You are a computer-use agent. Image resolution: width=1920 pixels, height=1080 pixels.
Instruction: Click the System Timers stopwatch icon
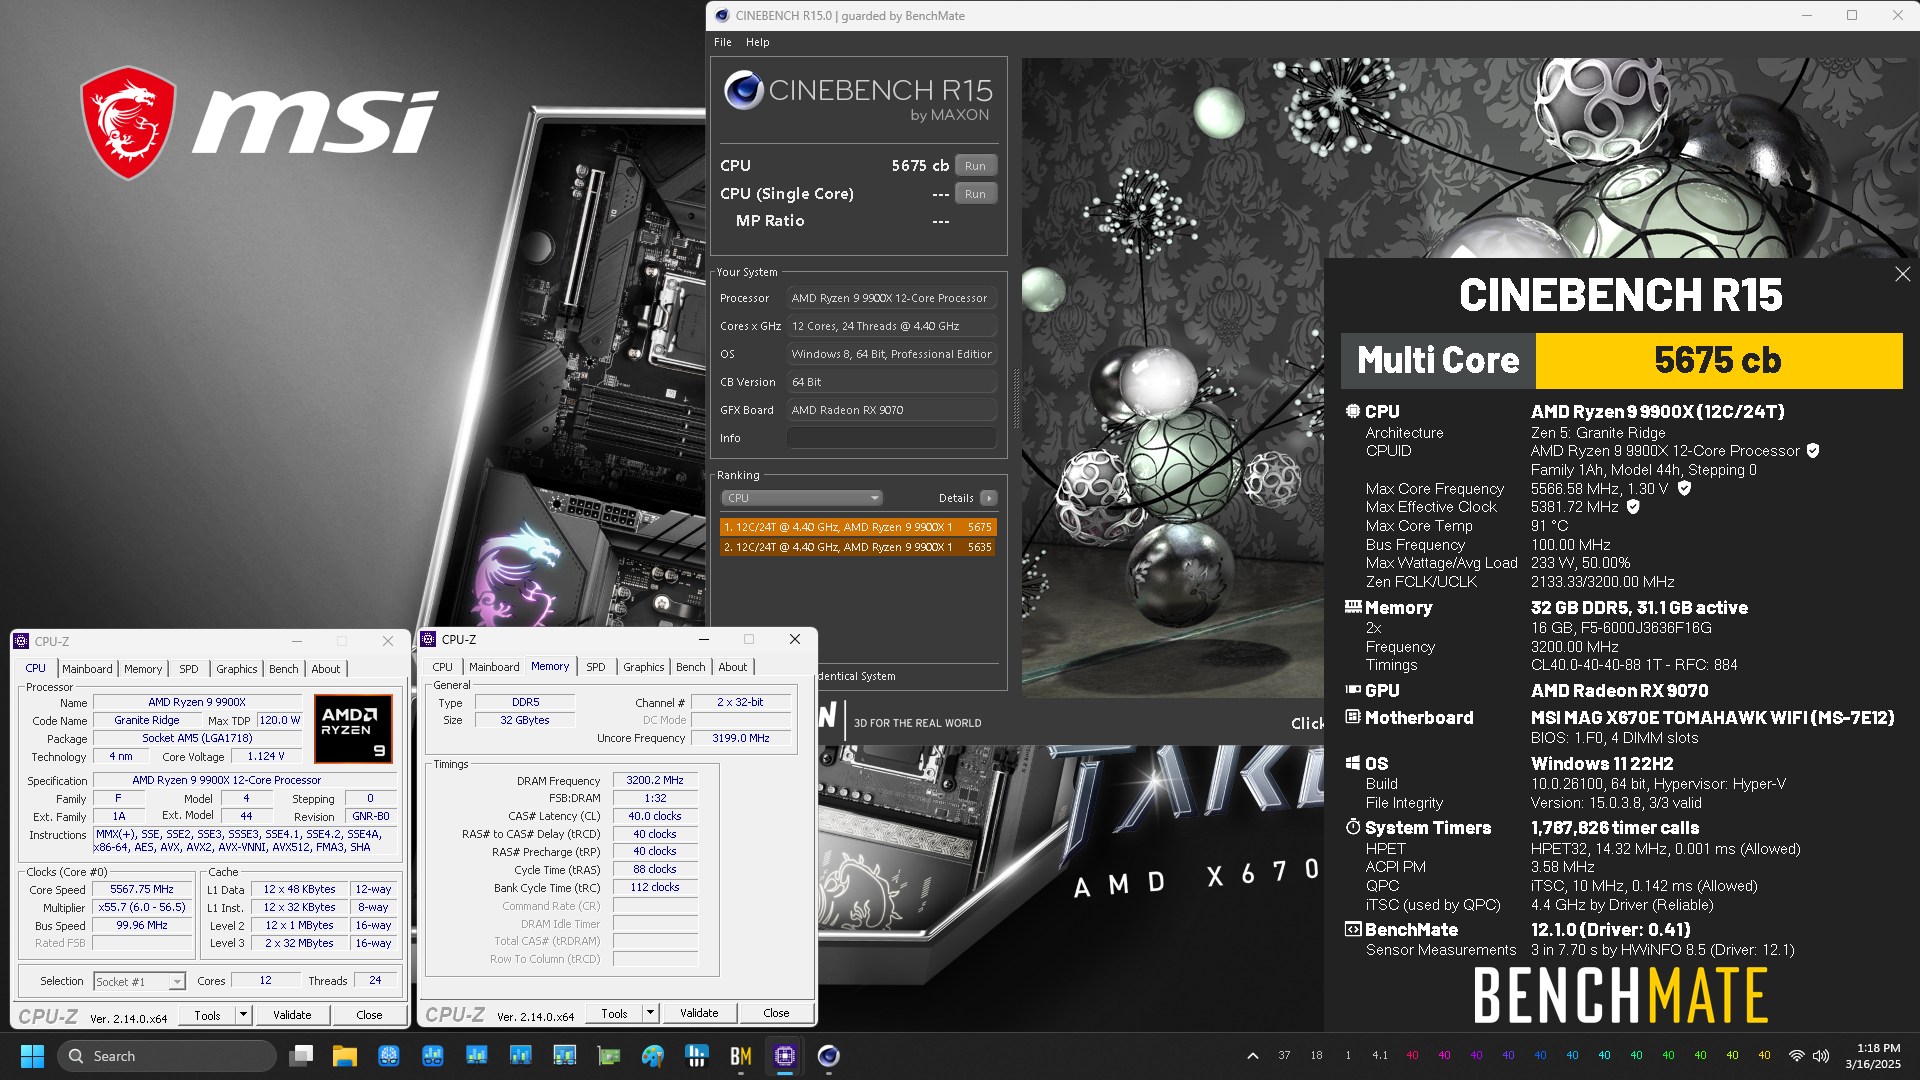(1353, 827)
